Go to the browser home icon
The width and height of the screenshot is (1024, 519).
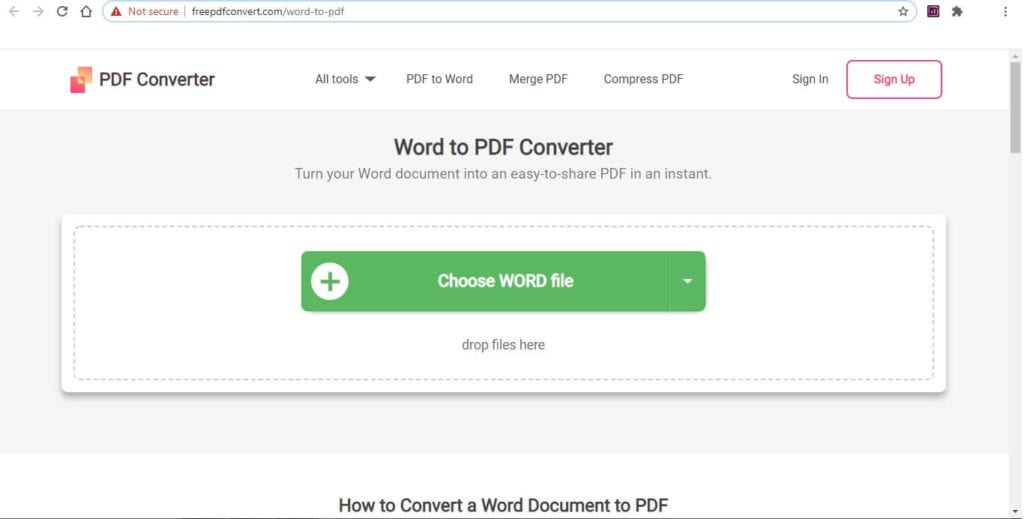pyautogui.click(x=86, y=11)
